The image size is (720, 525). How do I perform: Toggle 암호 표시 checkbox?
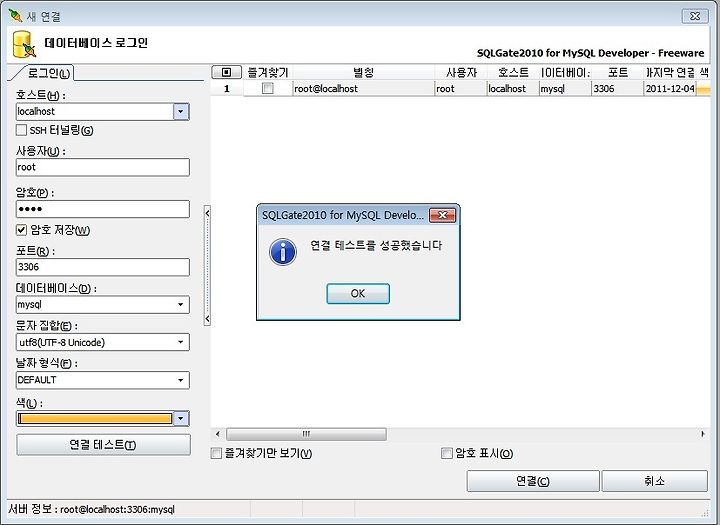tap(446, 453)
